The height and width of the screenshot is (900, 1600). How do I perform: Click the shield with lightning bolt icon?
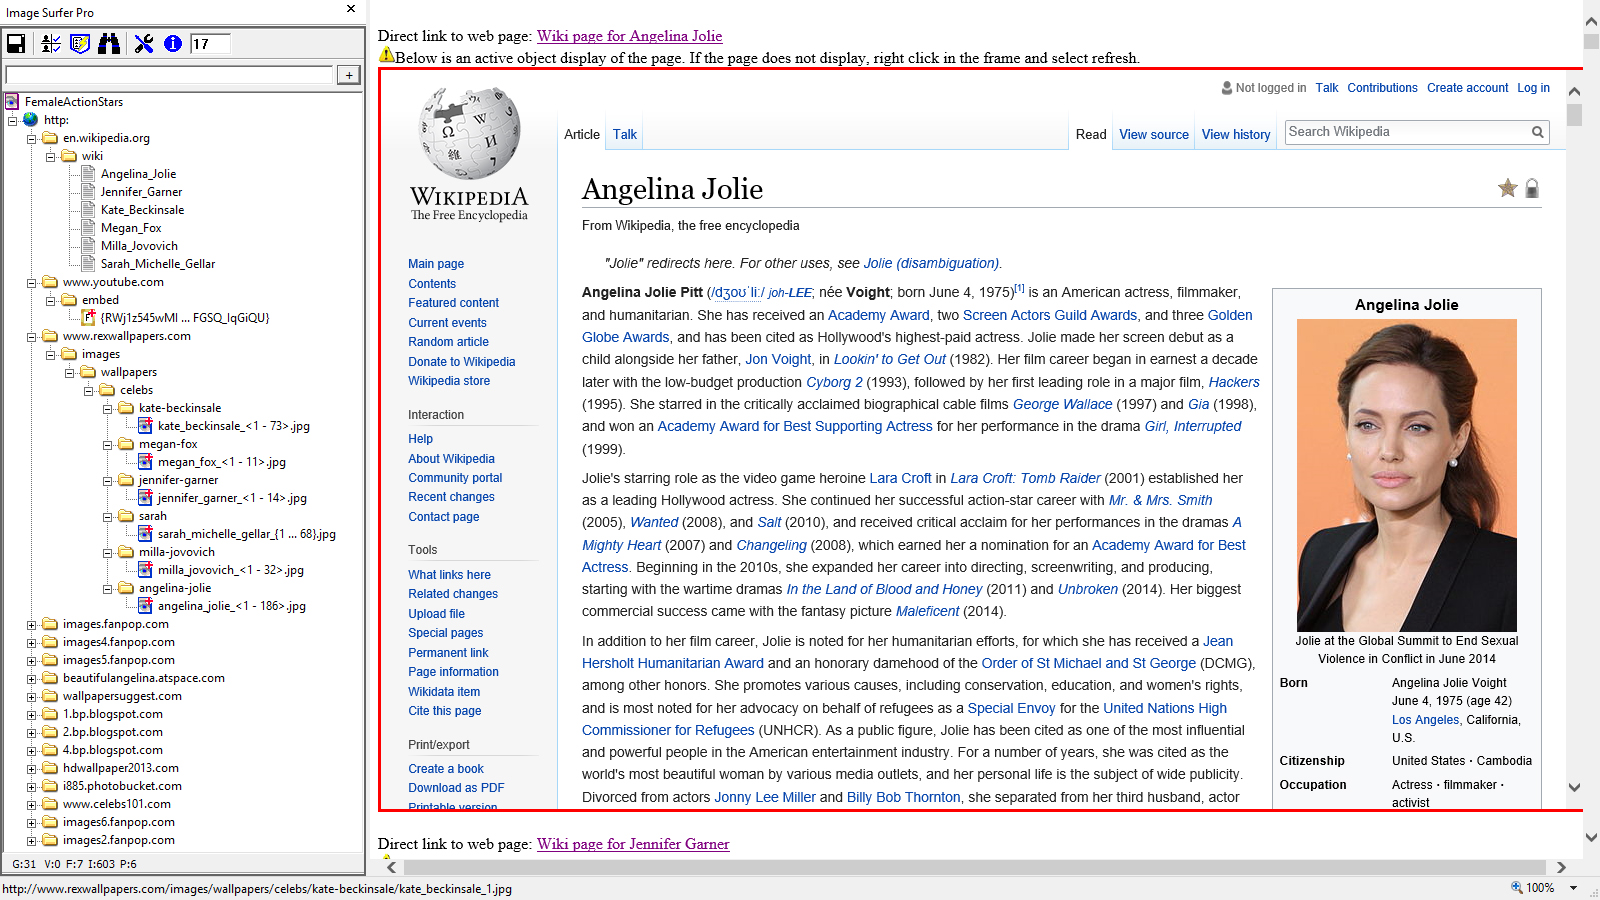click(81, 43)
